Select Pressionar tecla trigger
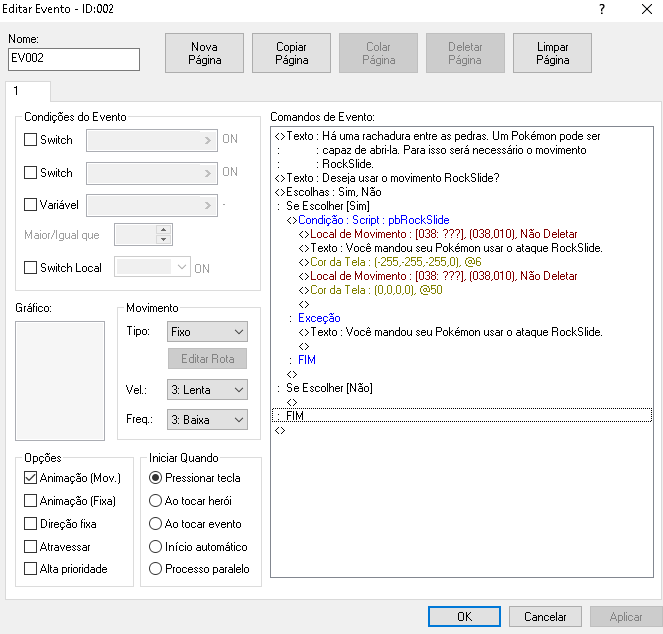The image size is (663, 634). tap(156, 478)
